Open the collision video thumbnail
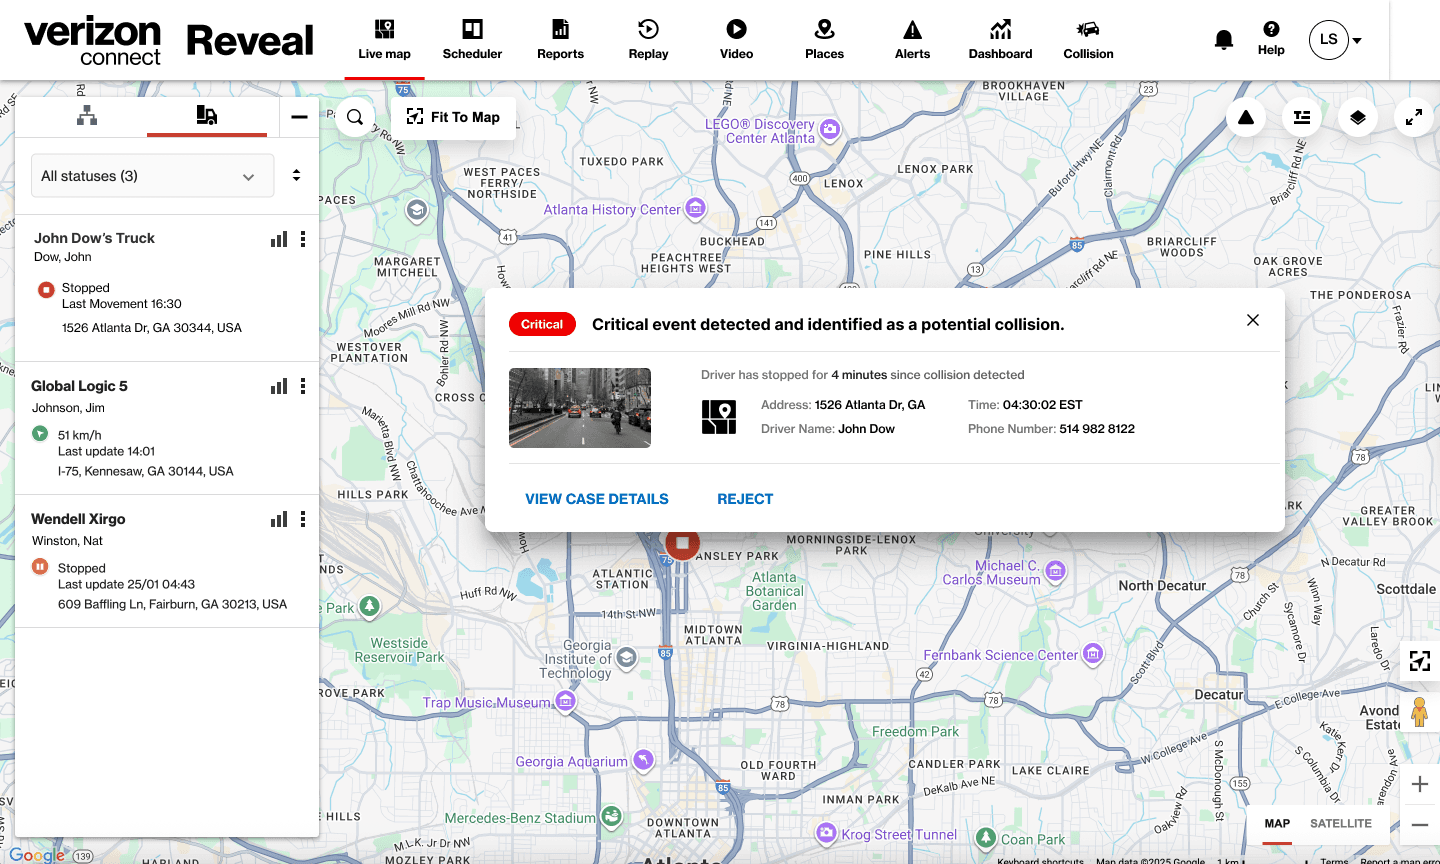This screenshot has width=1440, height=864. point(580,408)
